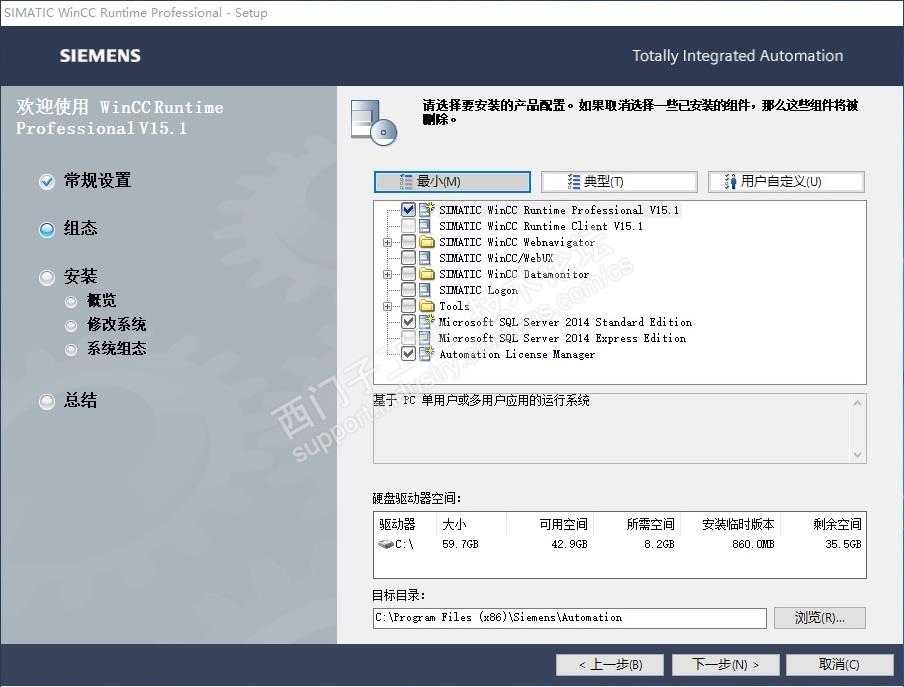Check the Tools folder checkbox
Image resolution: width=904 pixels, height=687 pixels.
408,305
